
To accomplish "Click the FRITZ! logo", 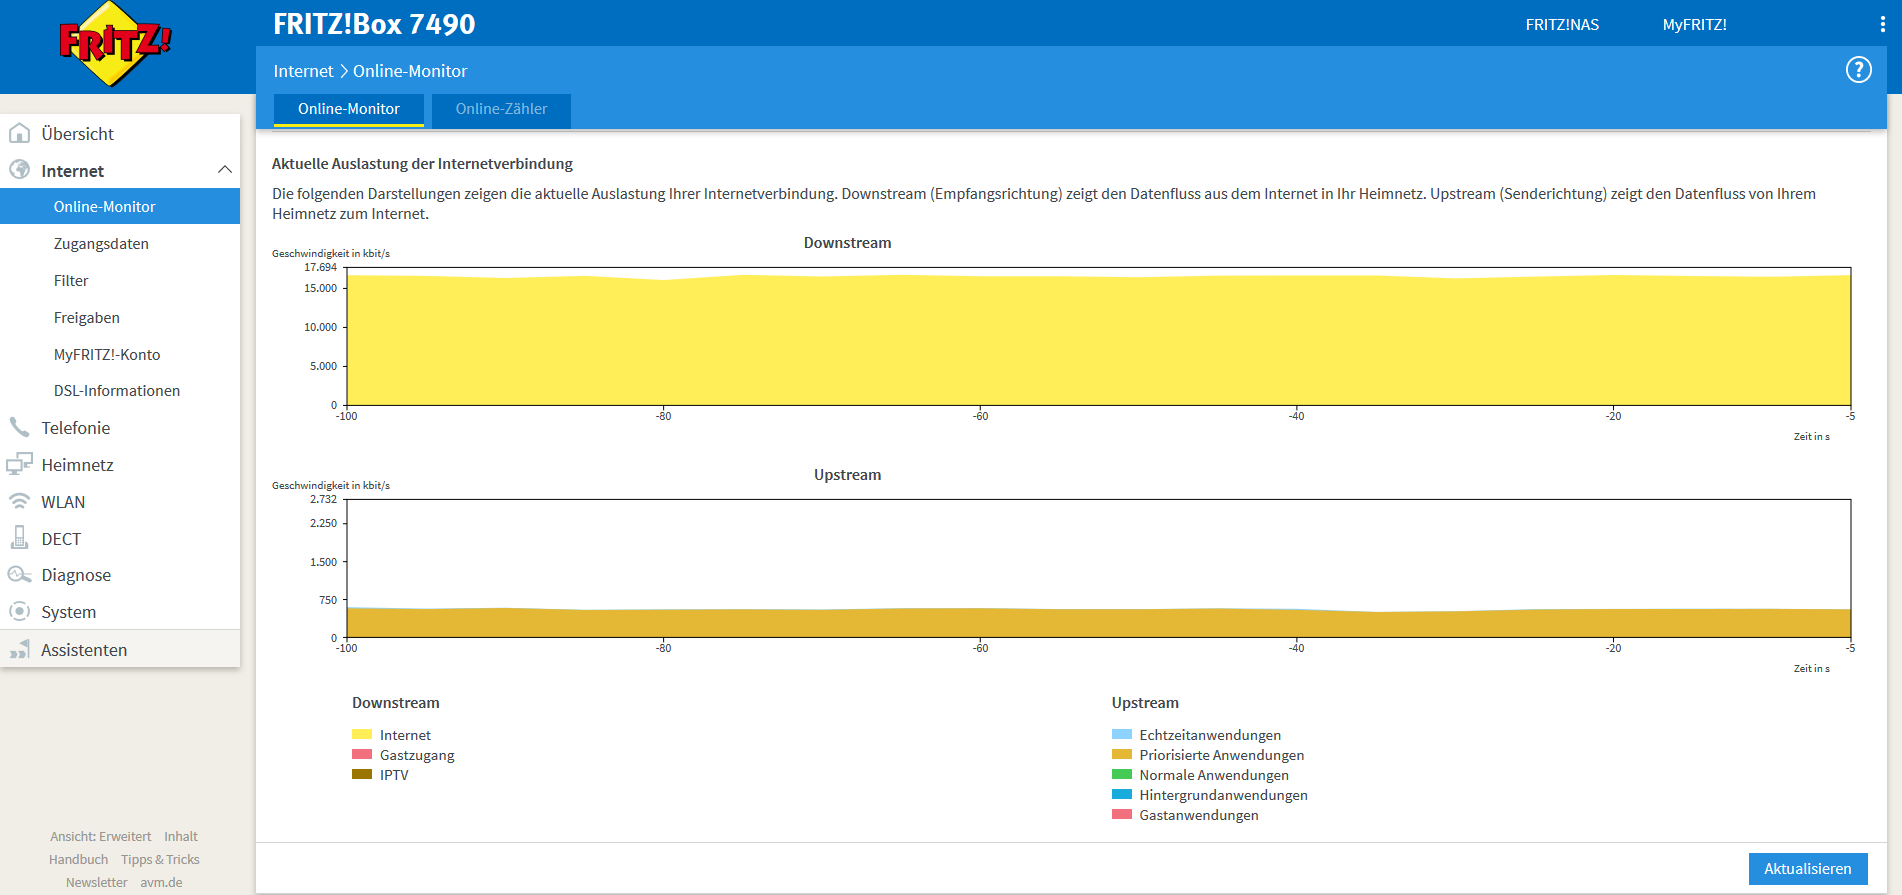I will 115,43.
